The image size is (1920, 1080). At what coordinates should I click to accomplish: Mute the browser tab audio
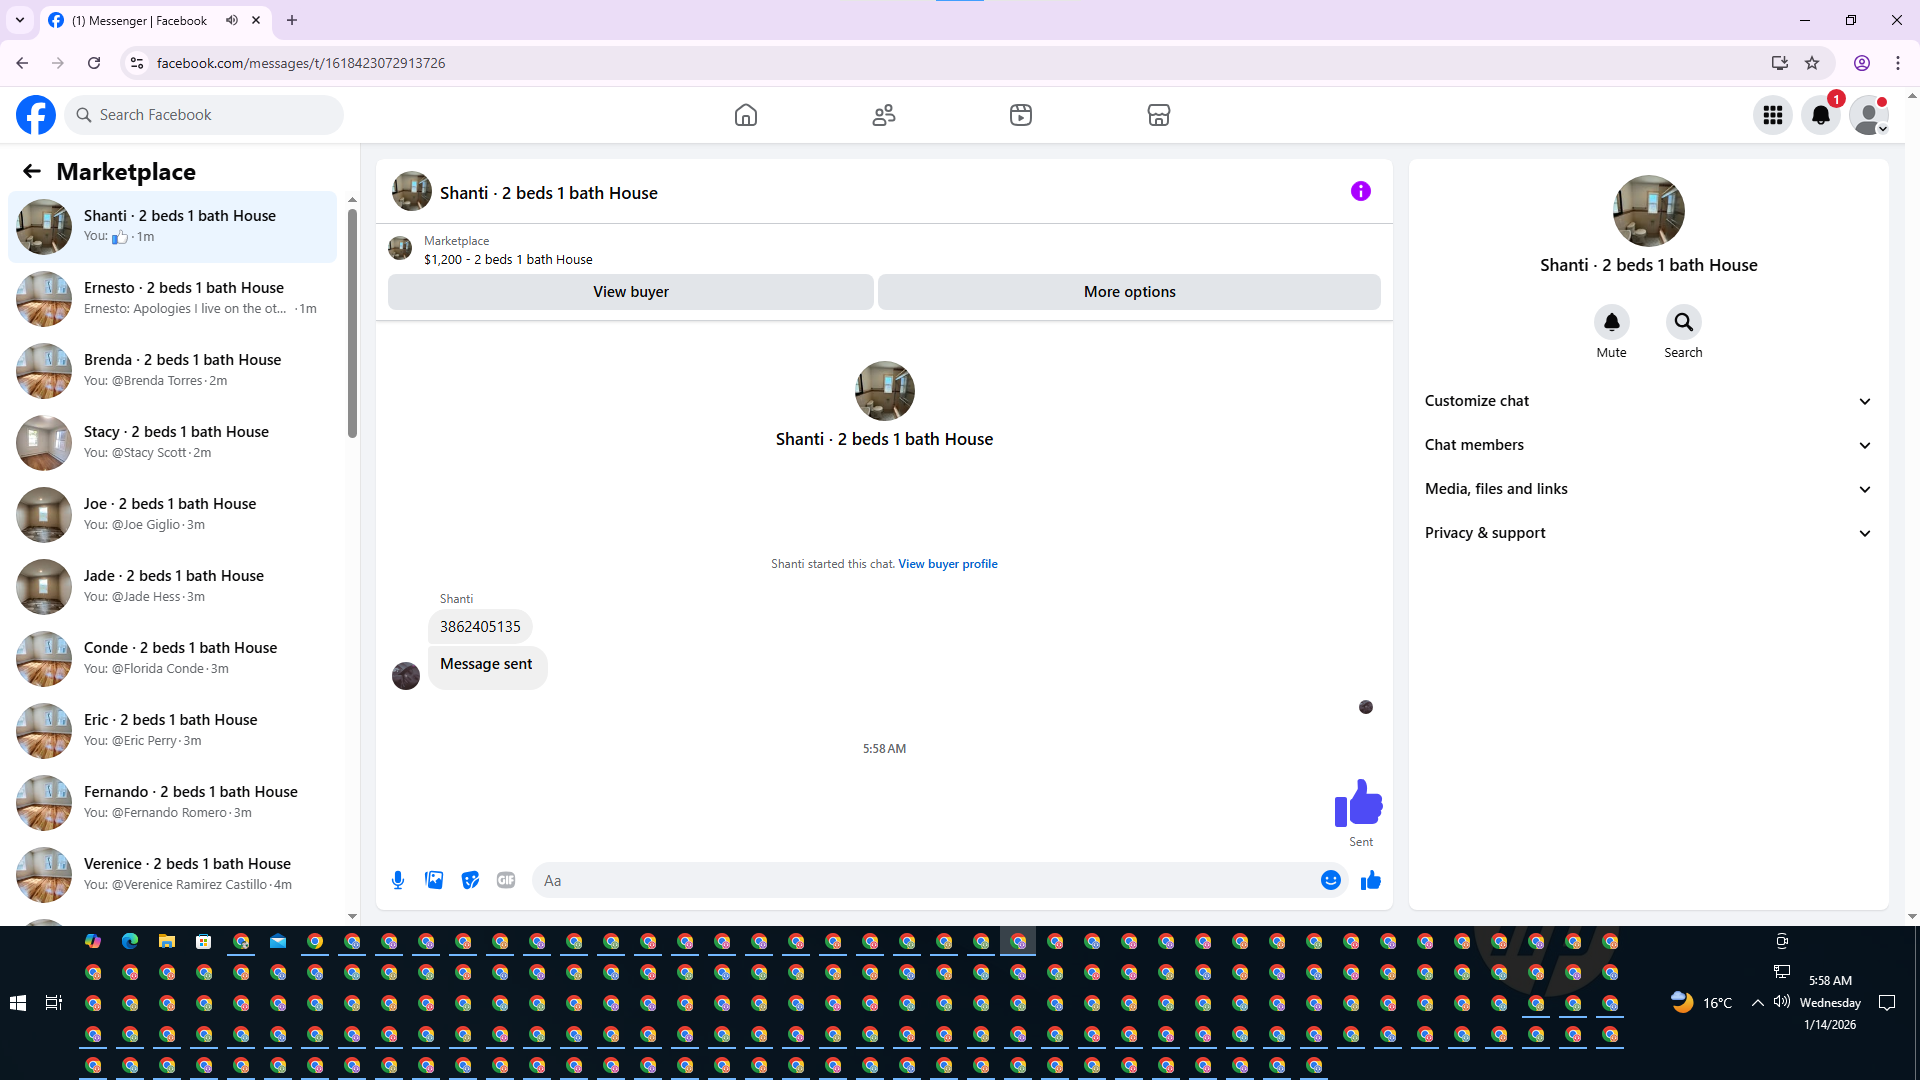click(x=232, y=20)
